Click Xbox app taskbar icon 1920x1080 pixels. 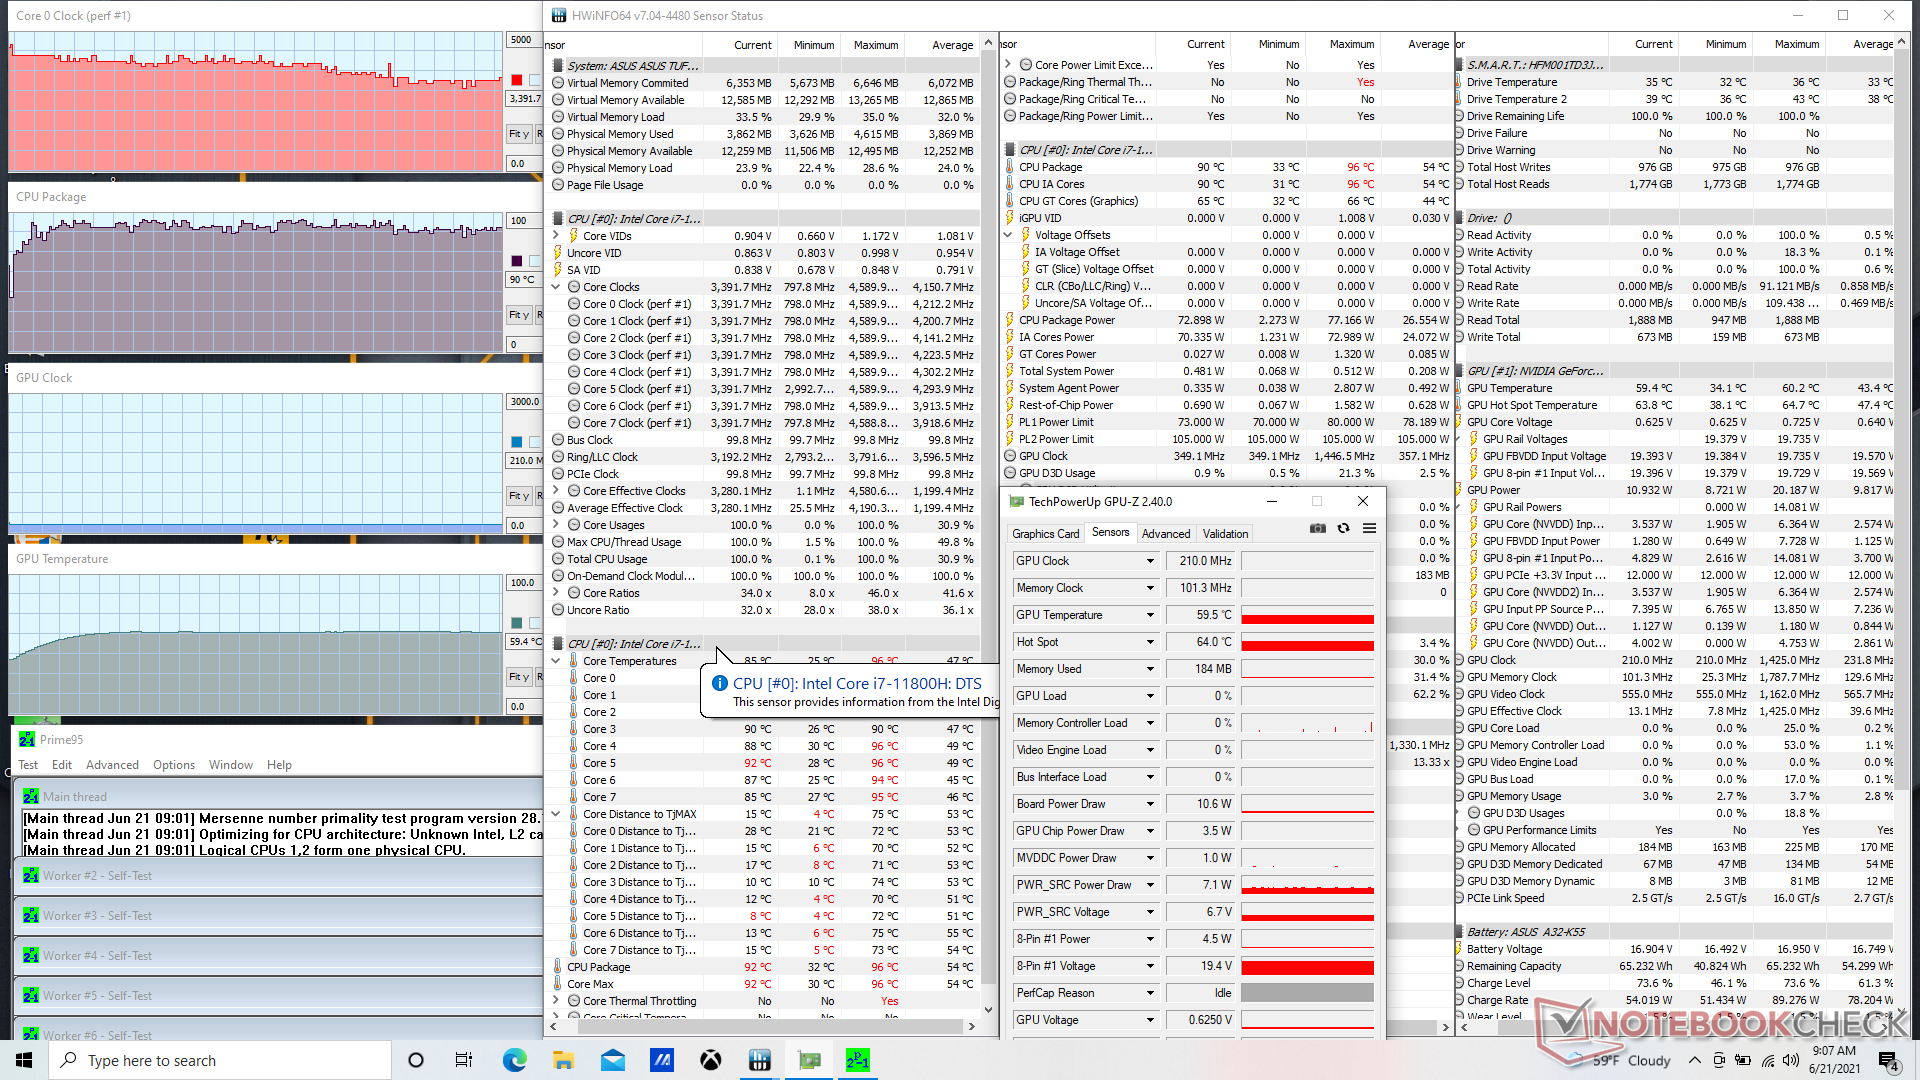point(710,1060)
